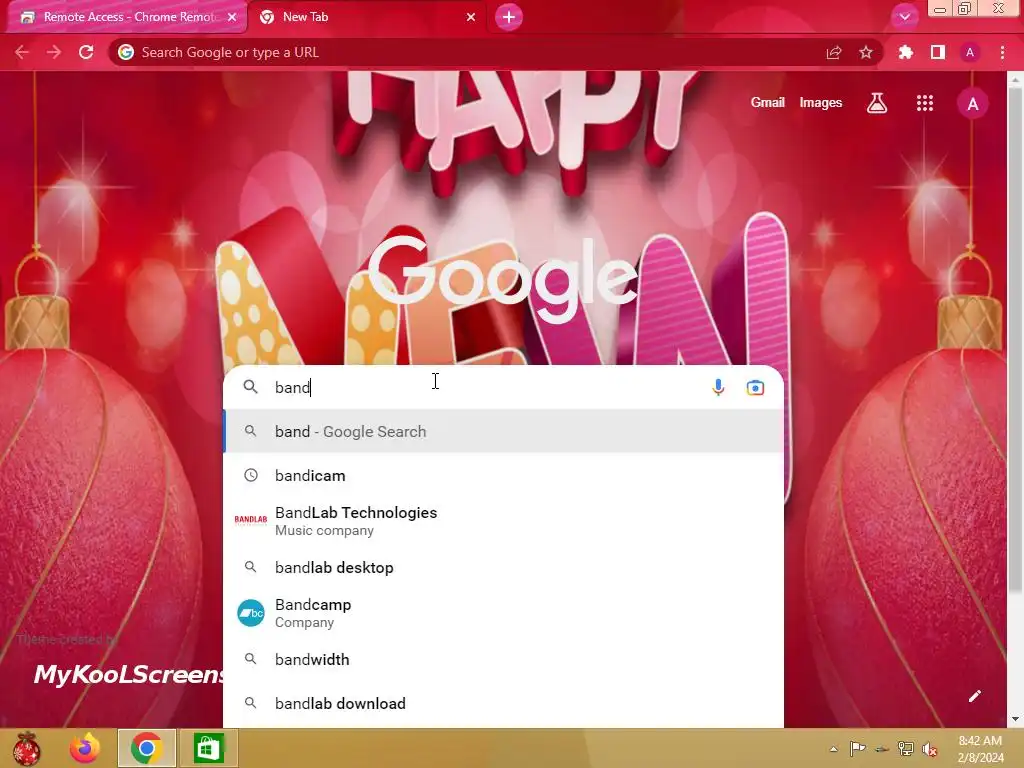Select the 'bandwidth' suggestion
Viewport: 1024px width, 768px height.
pos(504,660)
